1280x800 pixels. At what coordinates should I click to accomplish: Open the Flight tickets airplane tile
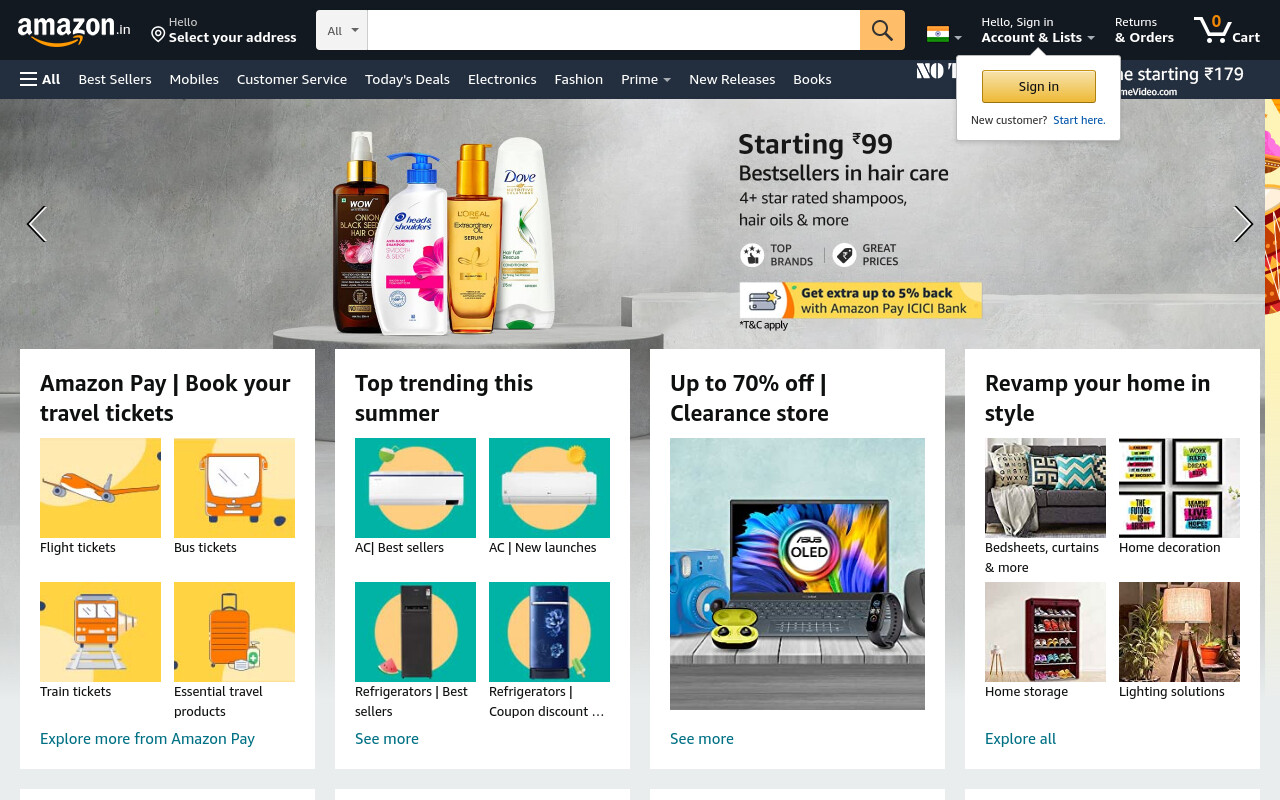pyautogui.click(x=100, y=488)
